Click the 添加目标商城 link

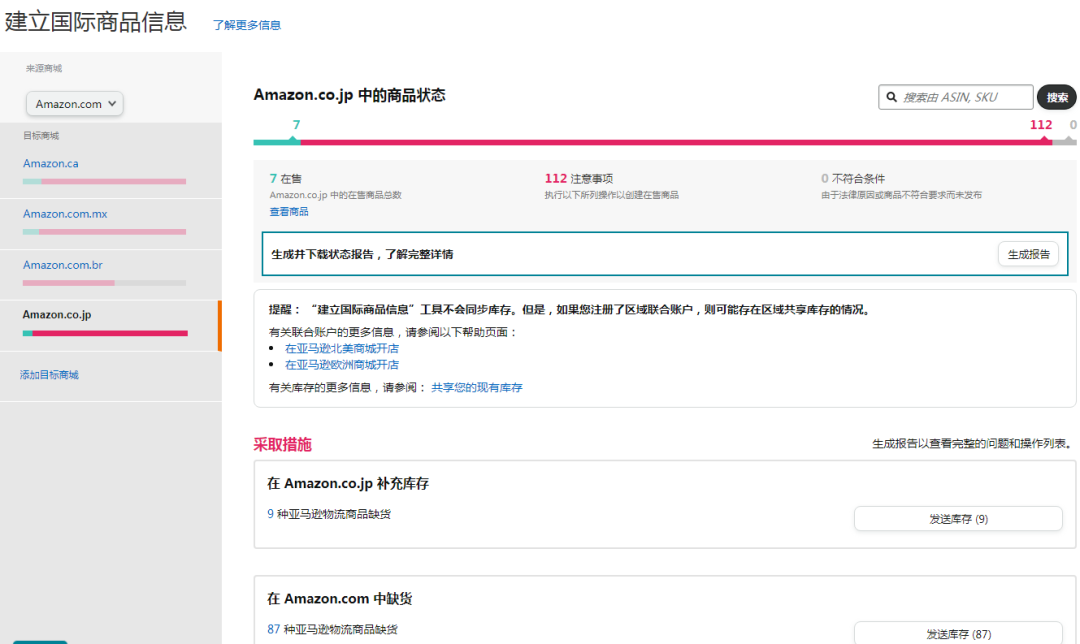pos(49,375)
